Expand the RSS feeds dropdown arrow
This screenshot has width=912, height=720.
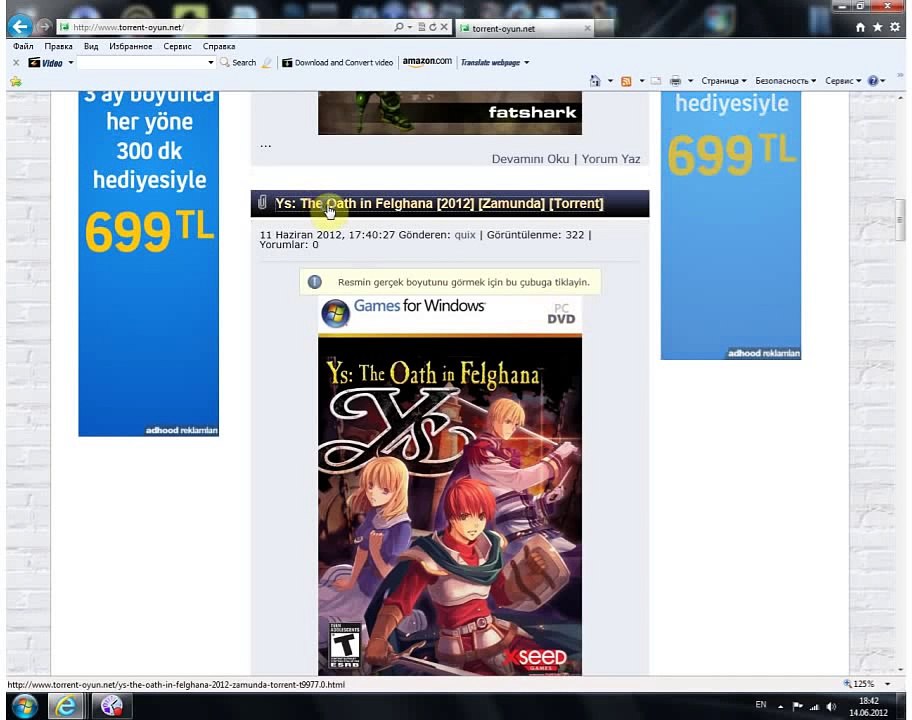(x=642, y=81)
